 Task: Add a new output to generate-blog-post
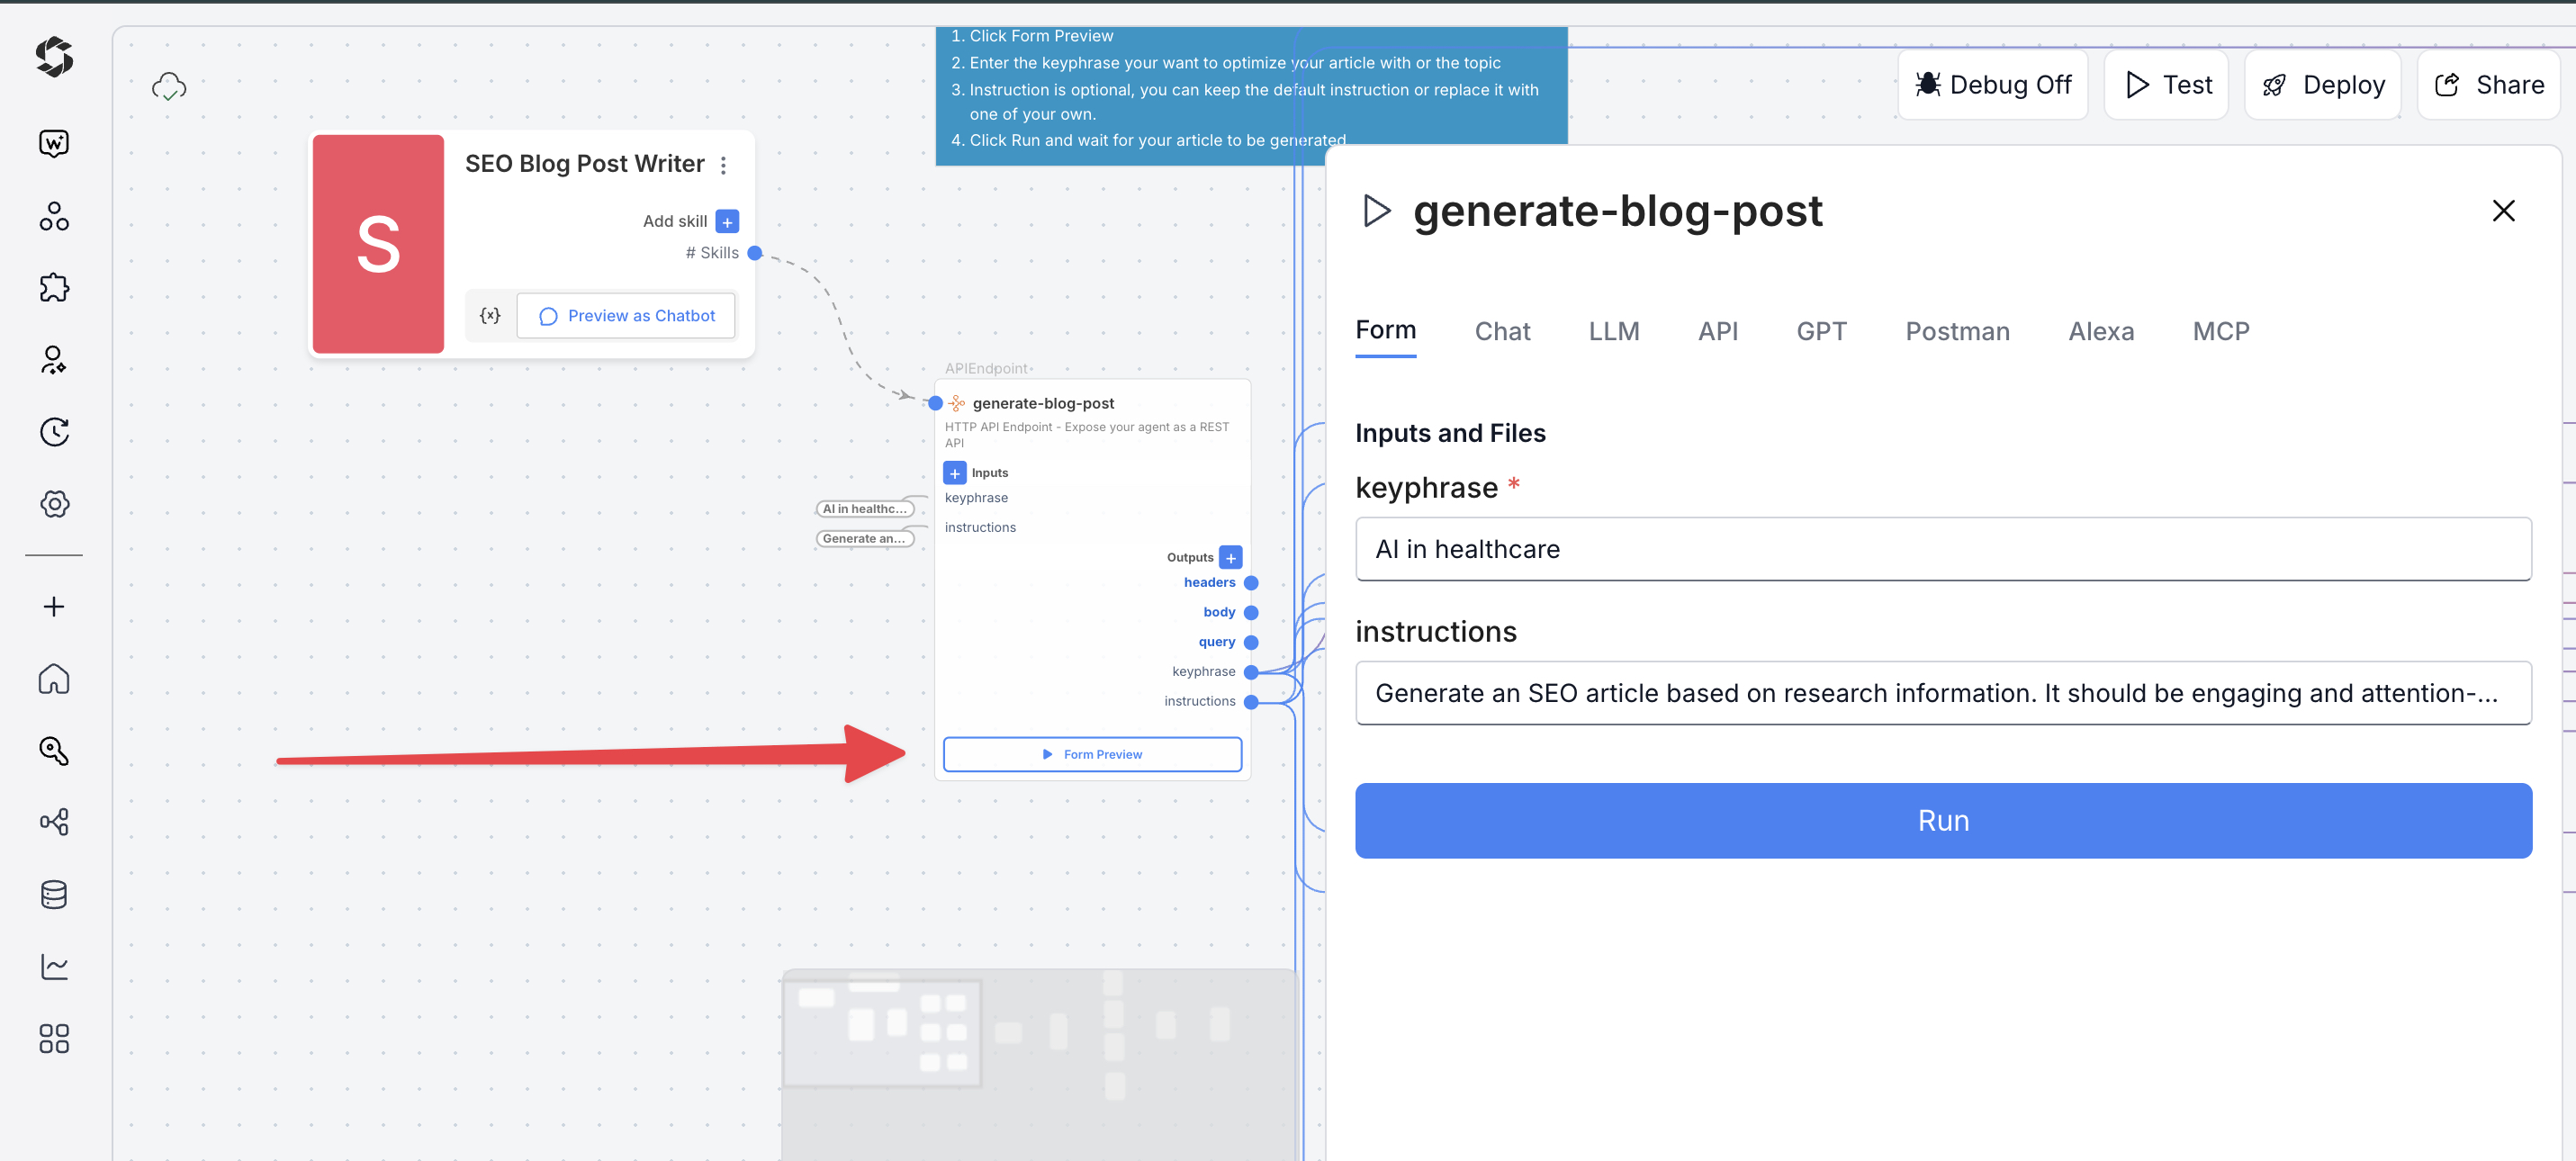[x=1231, y=557]
